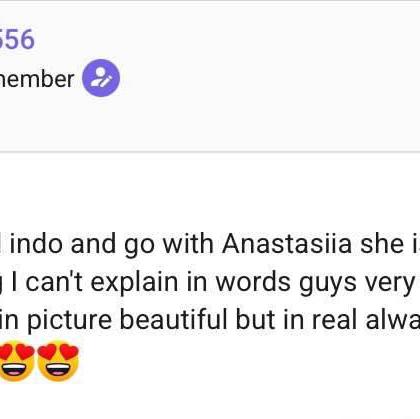Screen dimensions: 420x419
Task: Select the name Anastasiia in the post
Action: [x=287, y=243]
